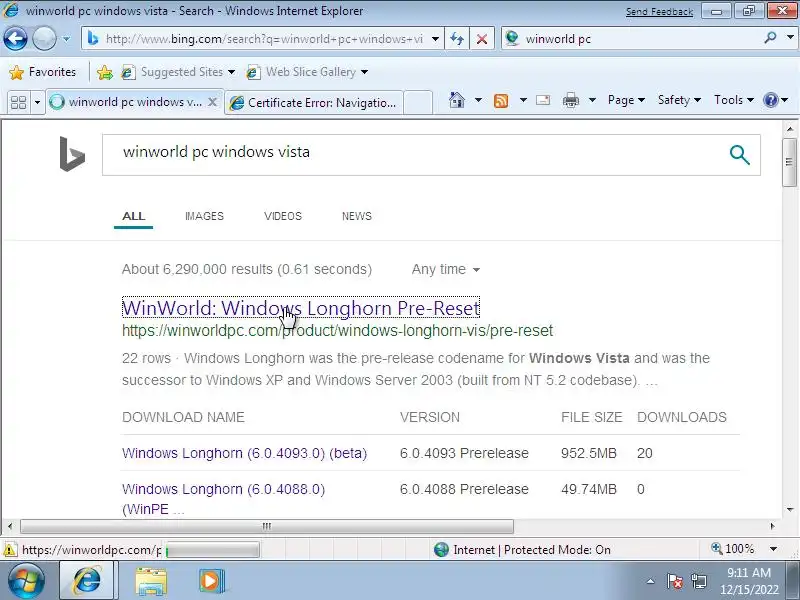The width and height of the screenshot is (800, 600).
Task: Open the Safety menu
Action: tap(679, 100)
